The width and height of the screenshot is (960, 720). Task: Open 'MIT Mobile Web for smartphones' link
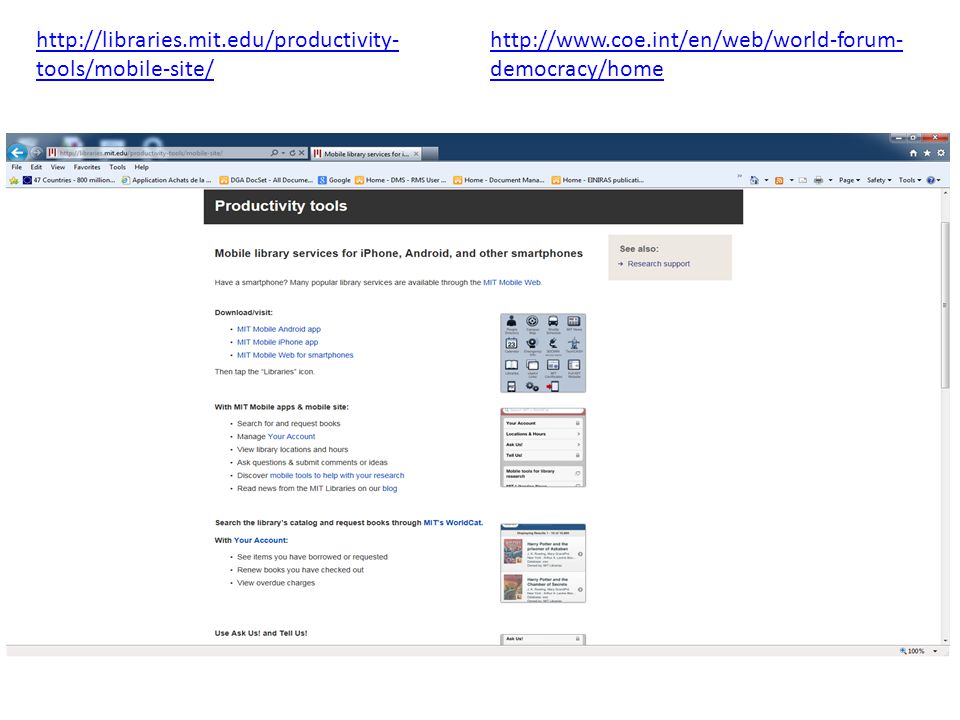pos(295,354)
